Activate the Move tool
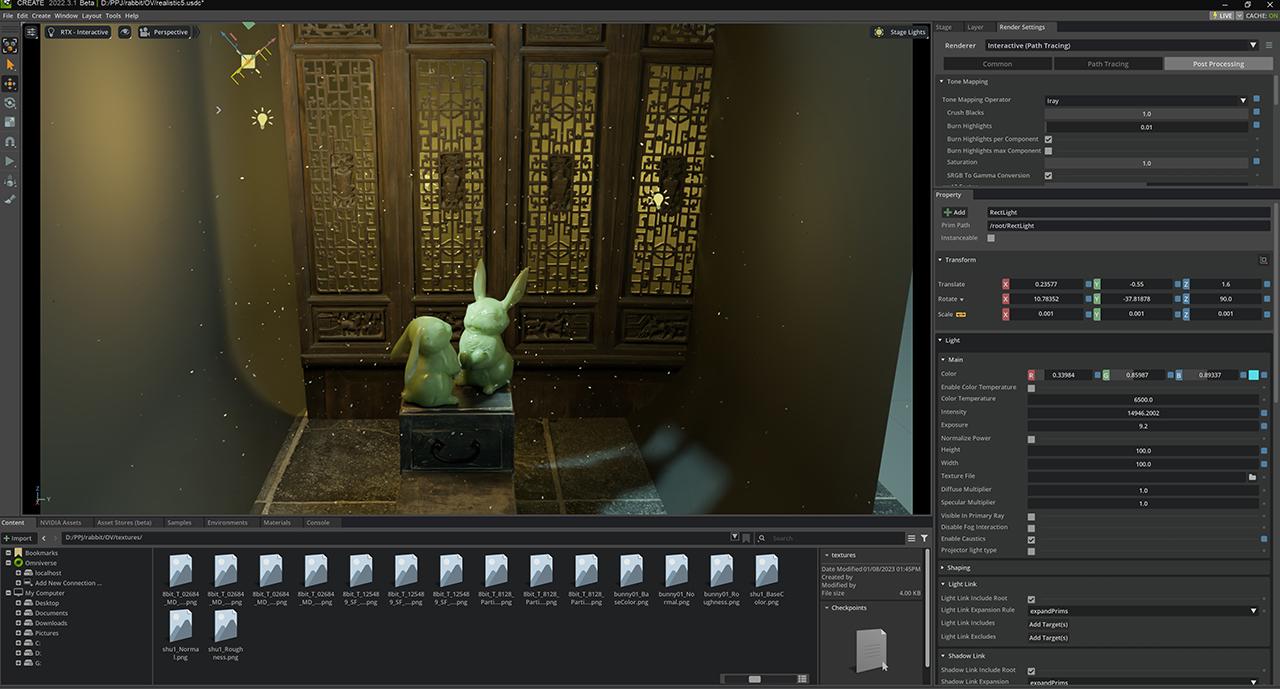 pos(11,84)
